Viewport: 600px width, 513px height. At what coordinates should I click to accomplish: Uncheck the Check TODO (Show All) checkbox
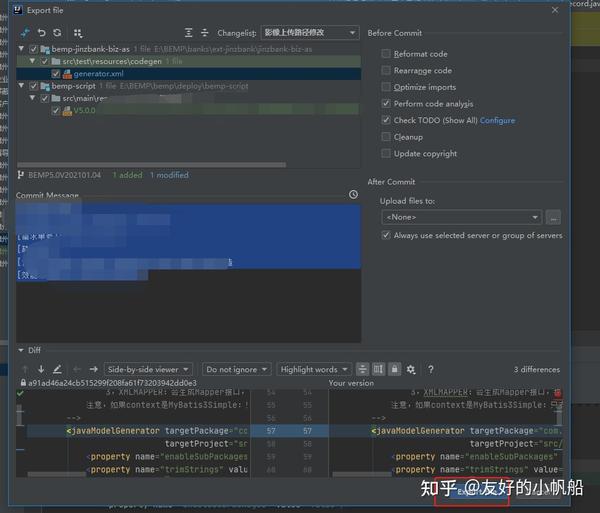pos(386,120)
